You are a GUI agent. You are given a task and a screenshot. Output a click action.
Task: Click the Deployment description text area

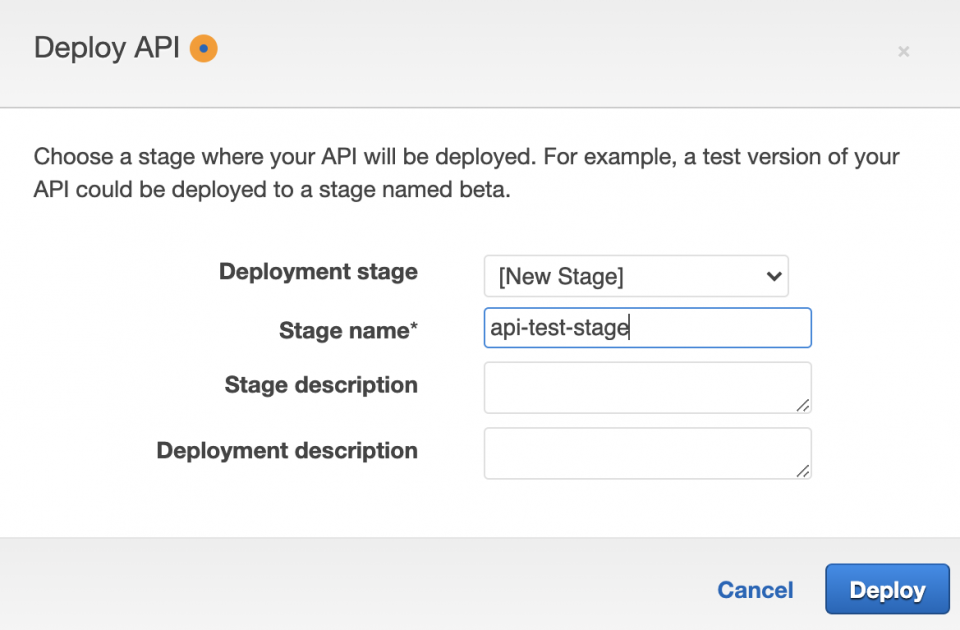click(647, 452)
